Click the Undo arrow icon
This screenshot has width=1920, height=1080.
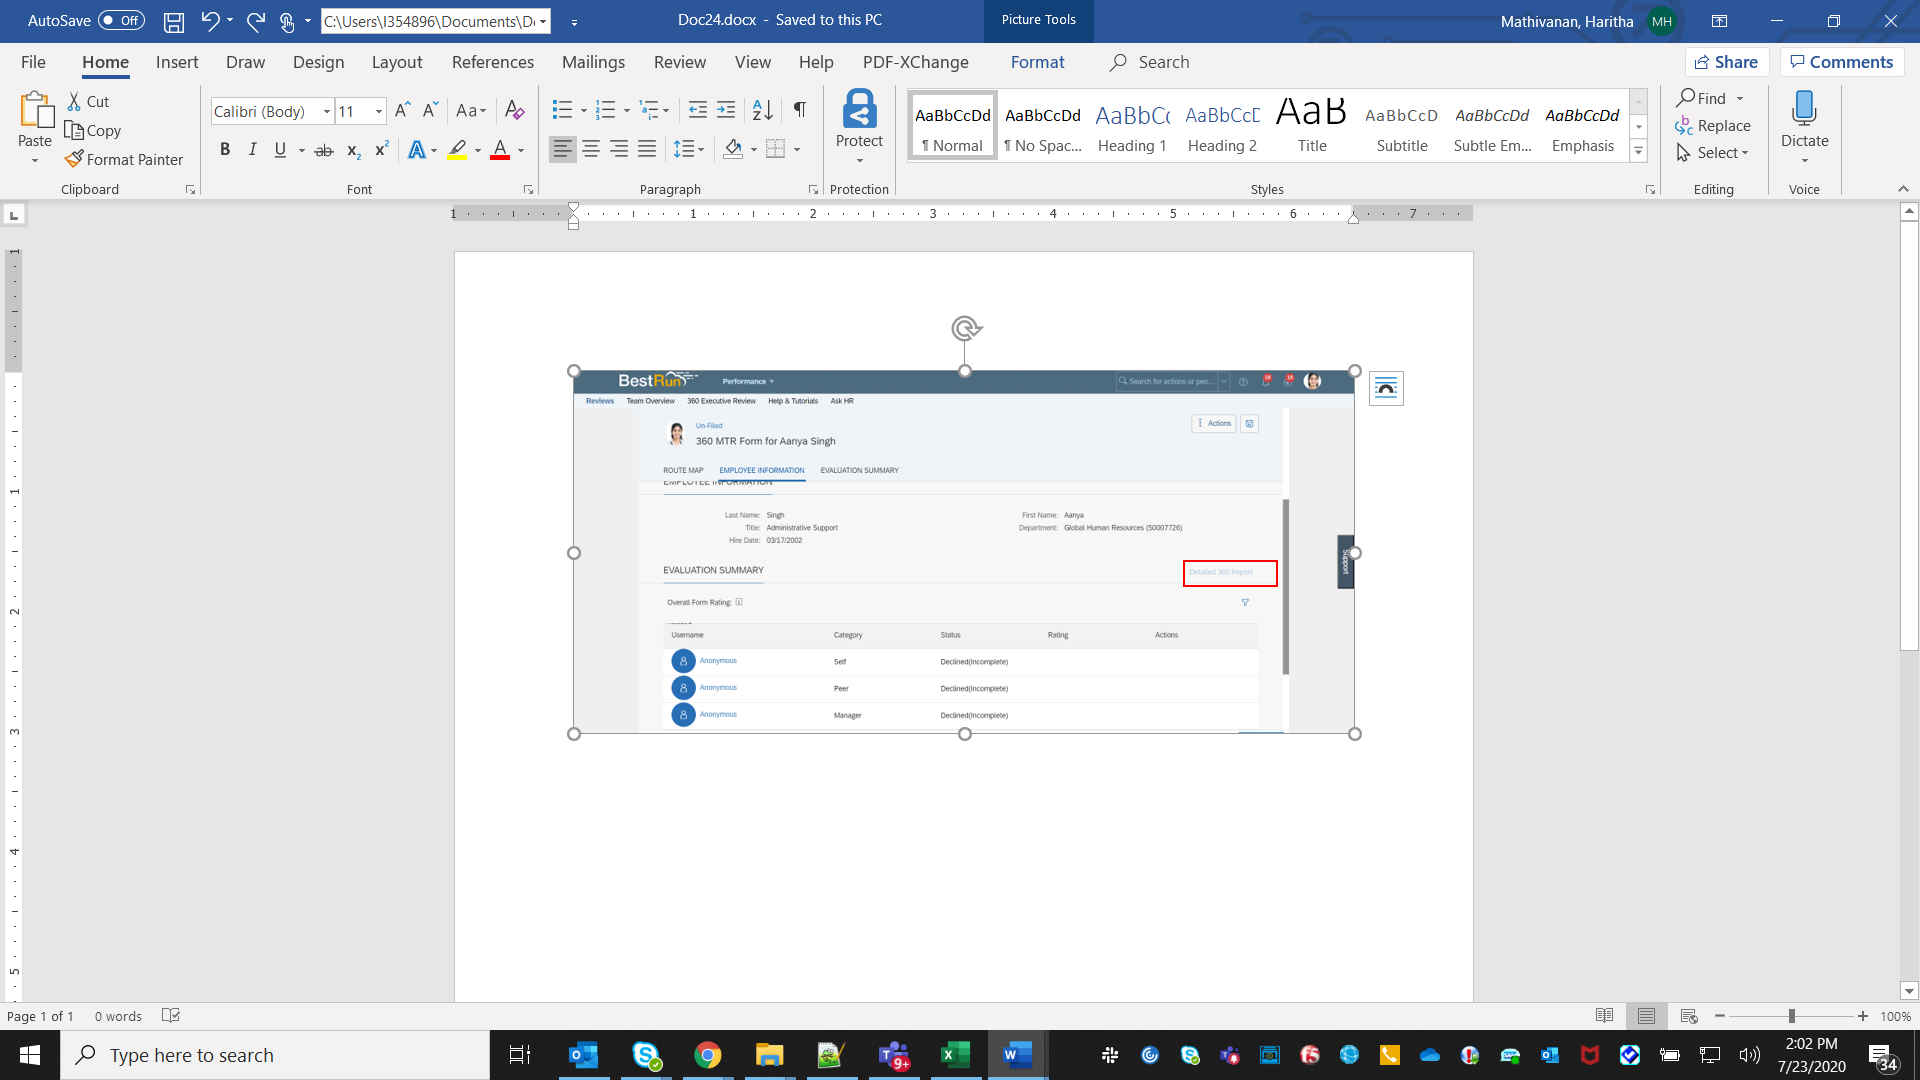point(209,21)
